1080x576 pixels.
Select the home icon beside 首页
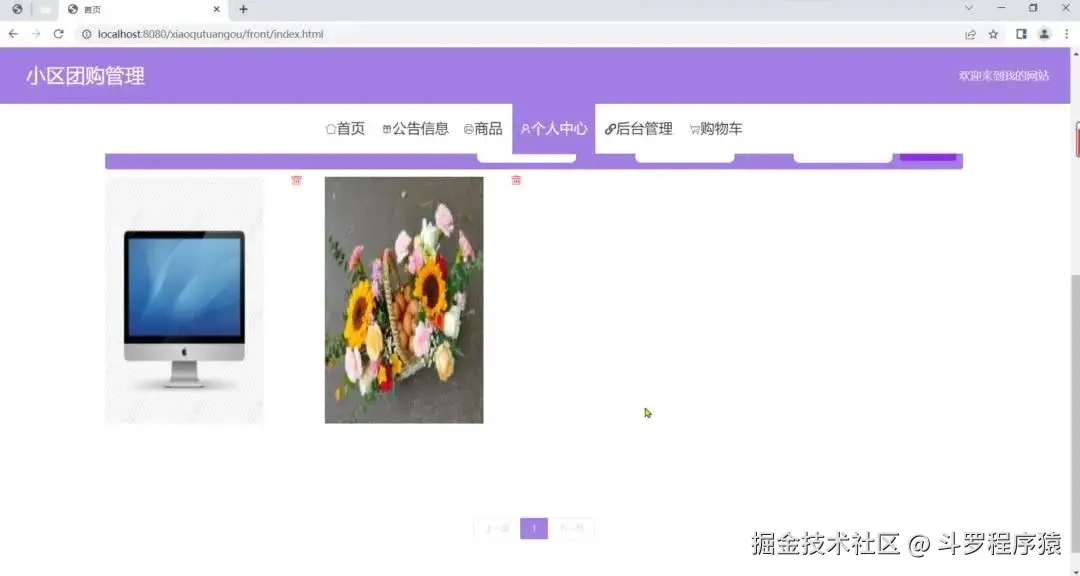click(x=330, y=128)
